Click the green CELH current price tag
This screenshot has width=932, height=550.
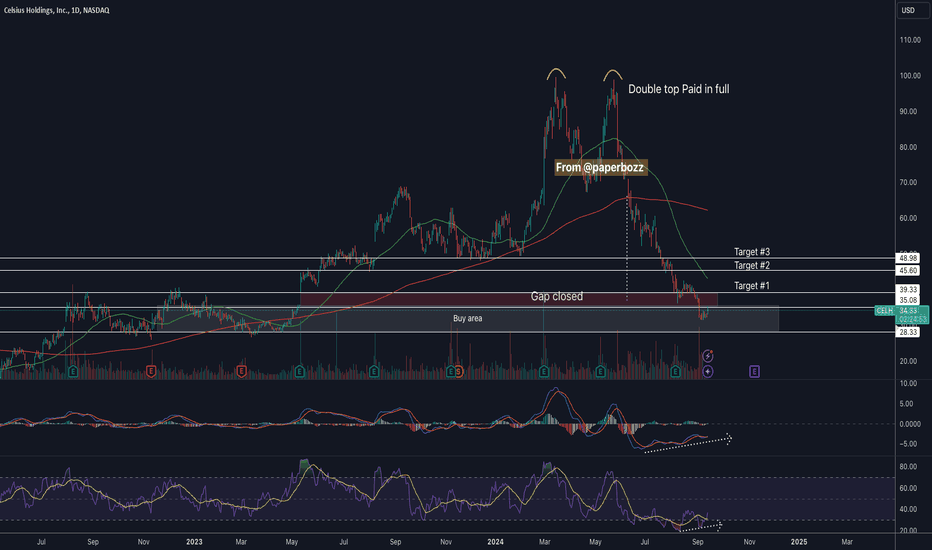[902, 315]
